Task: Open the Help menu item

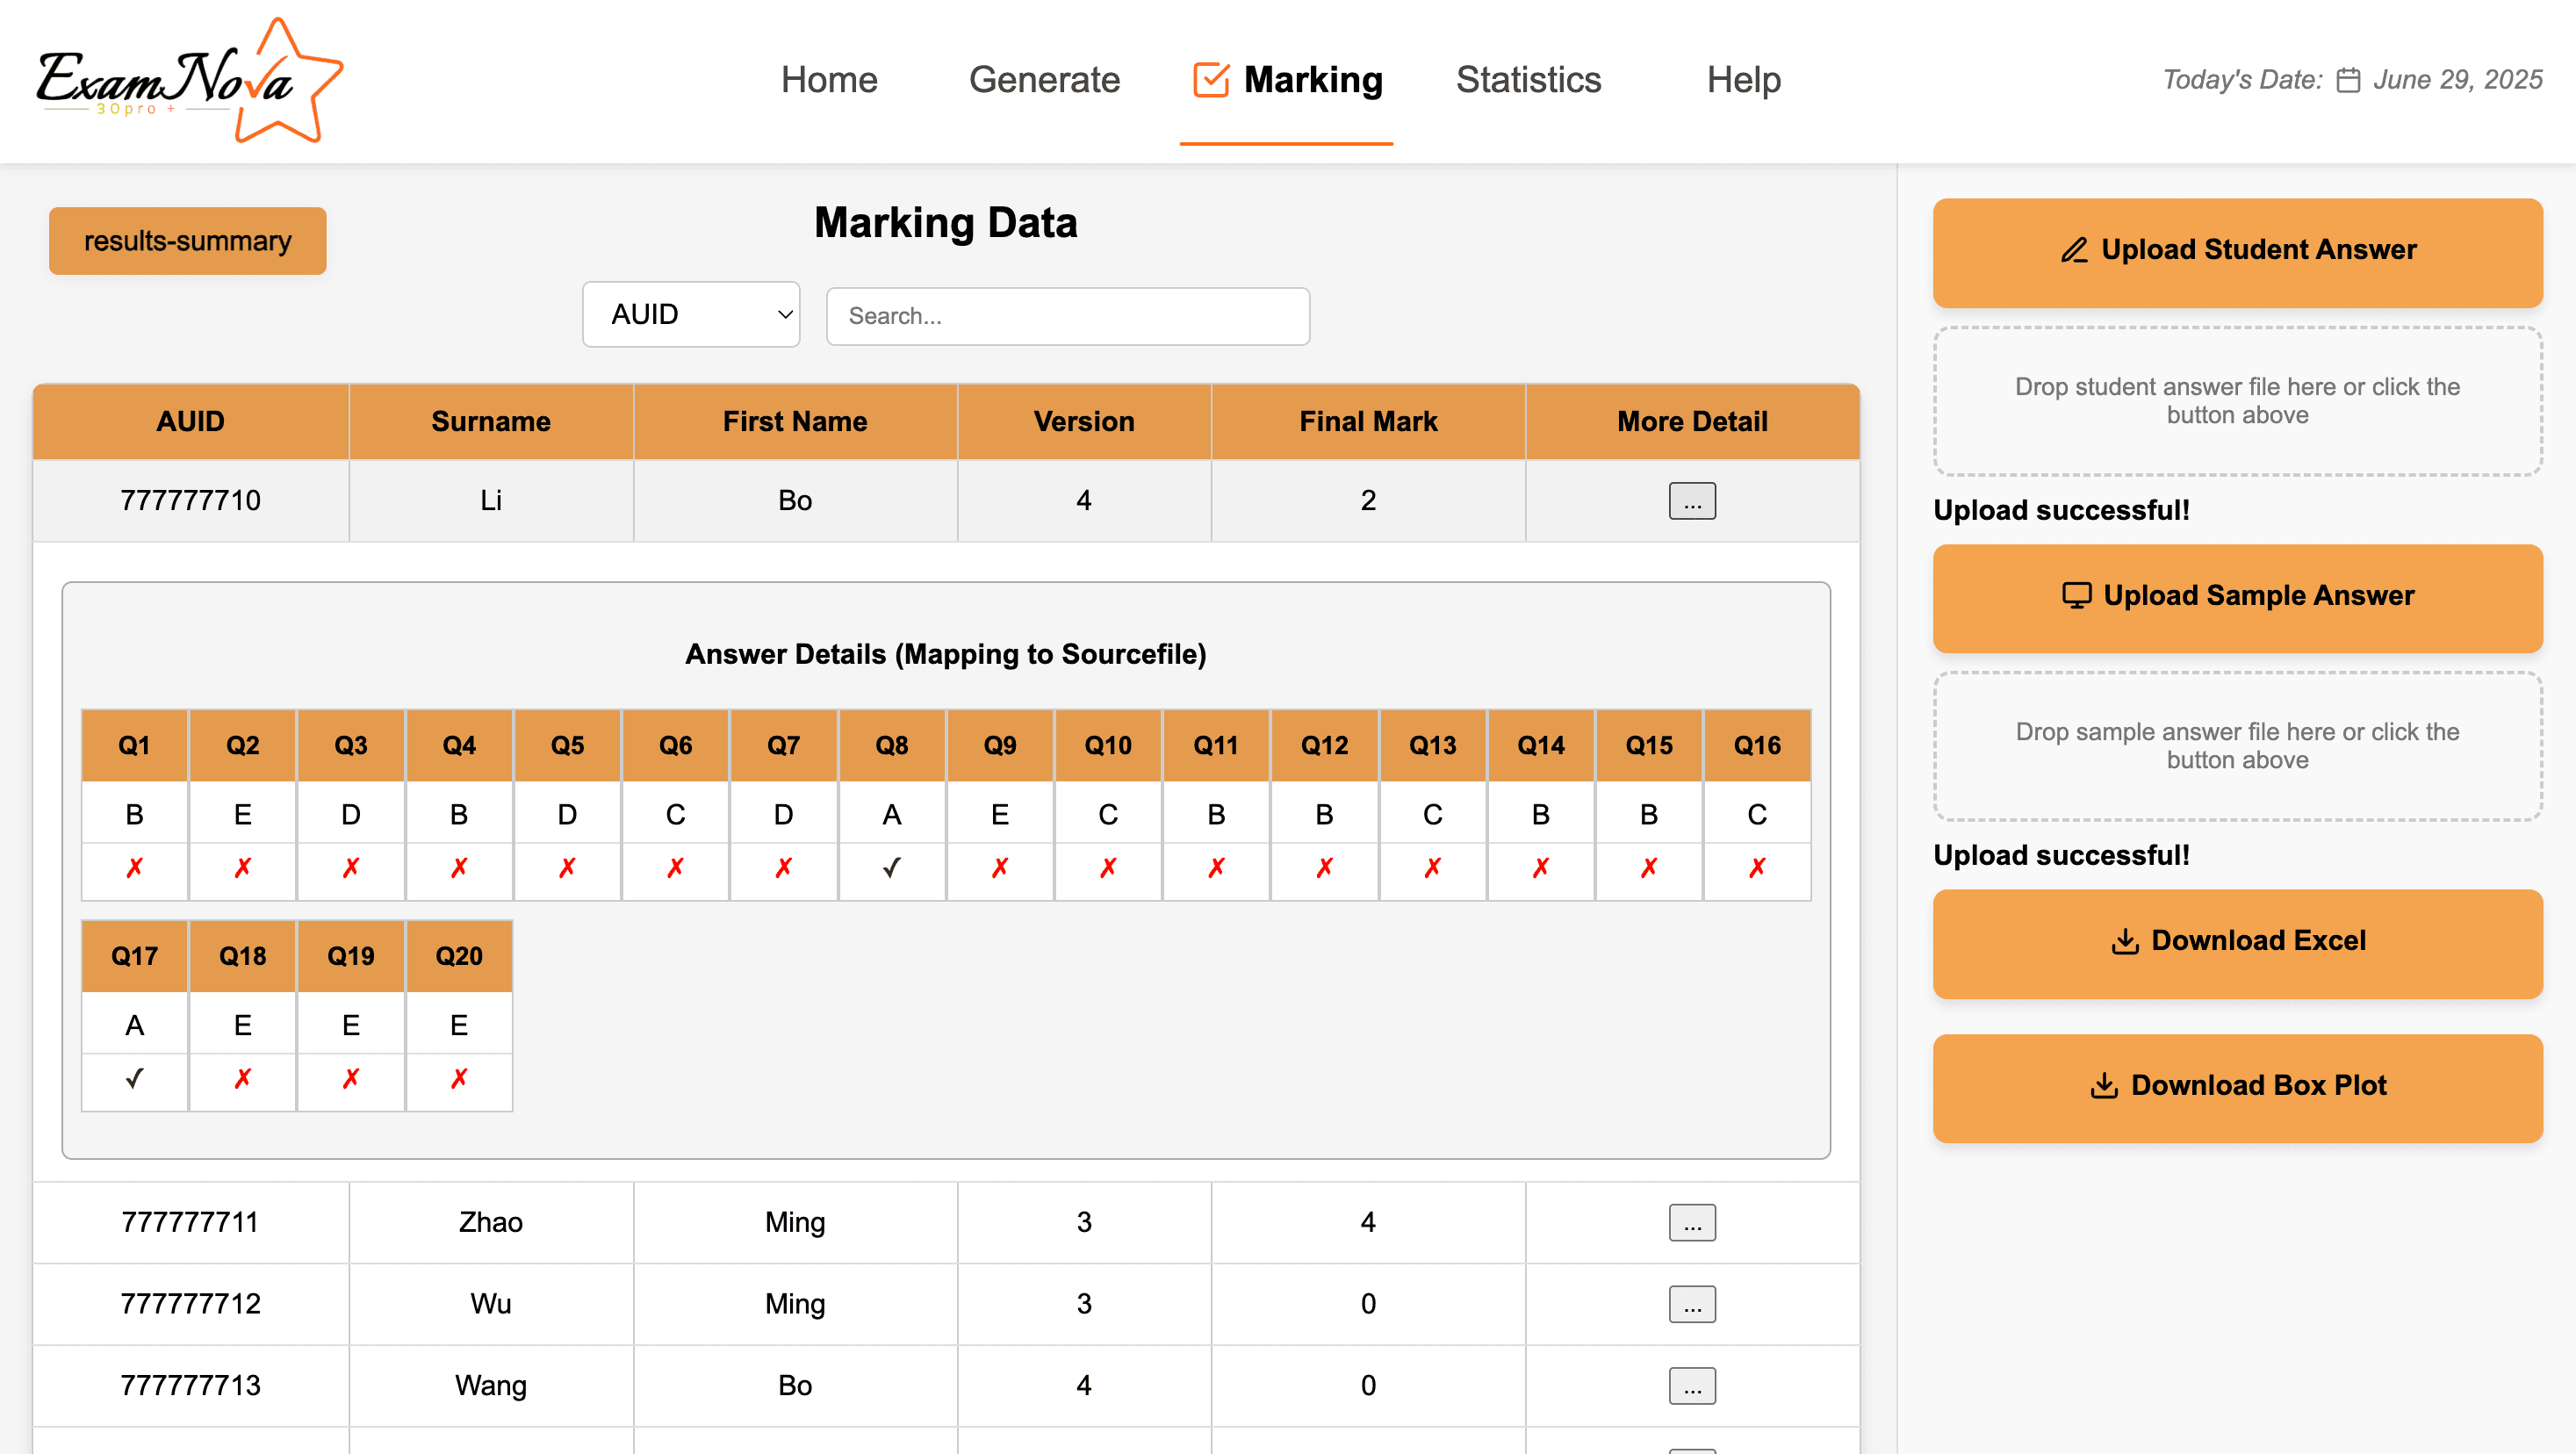Action: (1743, 80)
